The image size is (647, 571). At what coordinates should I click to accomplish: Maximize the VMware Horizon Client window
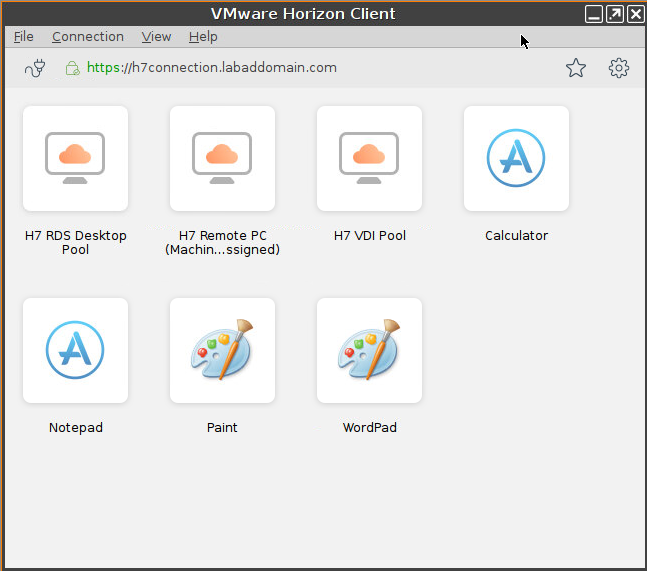pos(615,14)
